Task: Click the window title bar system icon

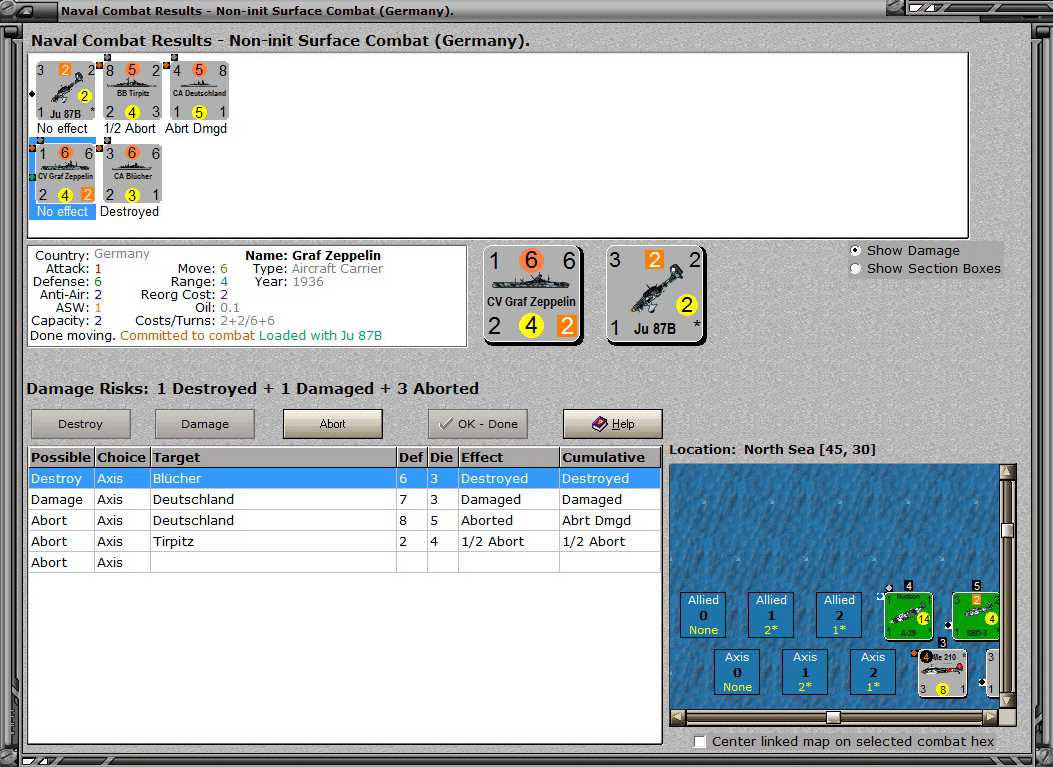Action: [x=25, y=10]
